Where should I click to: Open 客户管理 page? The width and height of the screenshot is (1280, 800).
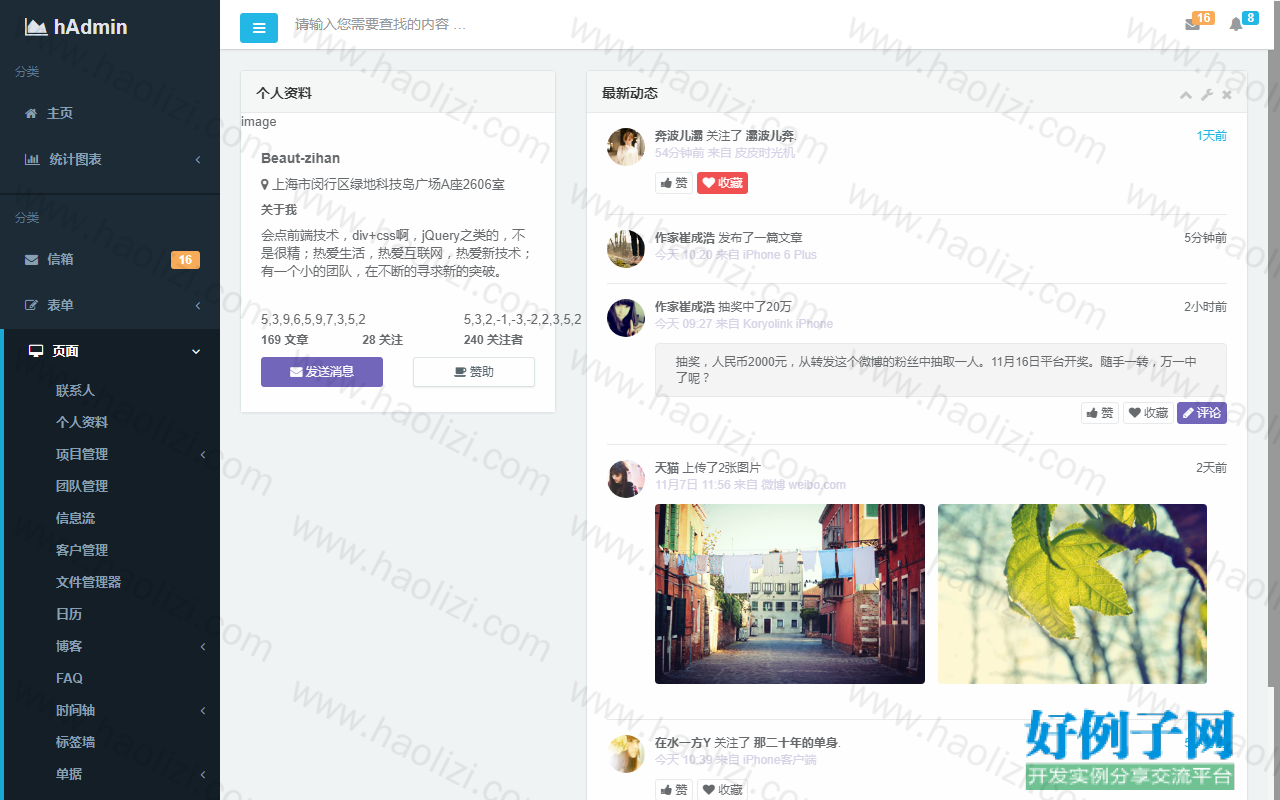(82, 550)
